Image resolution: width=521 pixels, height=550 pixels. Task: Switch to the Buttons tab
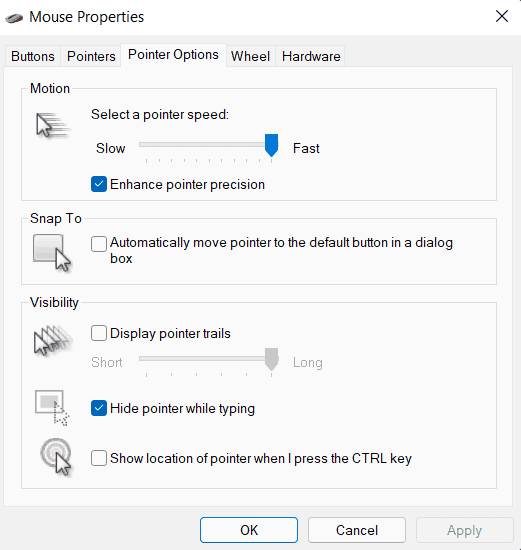coord(33,56)
